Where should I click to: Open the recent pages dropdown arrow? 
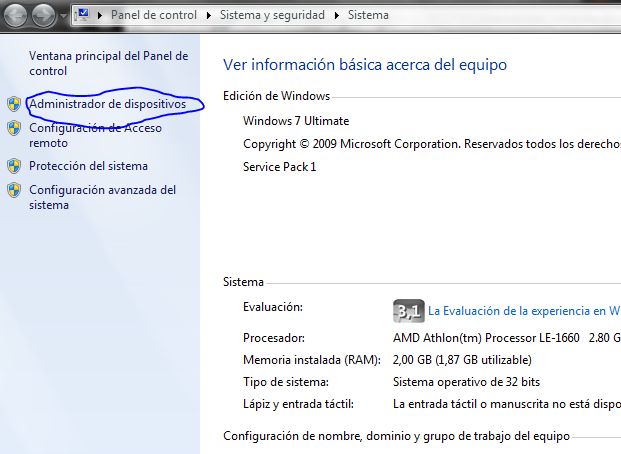point(63,16)
